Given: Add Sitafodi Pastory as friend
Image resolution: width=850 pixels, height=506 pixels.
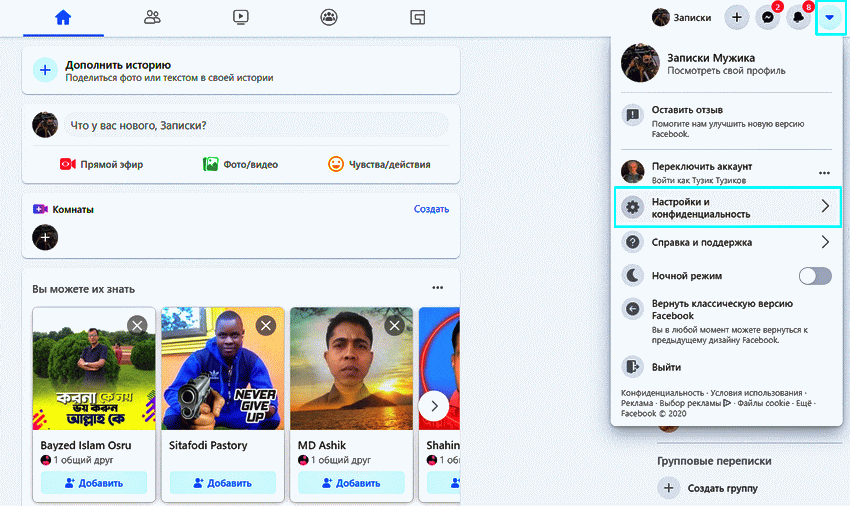Looking at the screenshot, I should 222,483.
